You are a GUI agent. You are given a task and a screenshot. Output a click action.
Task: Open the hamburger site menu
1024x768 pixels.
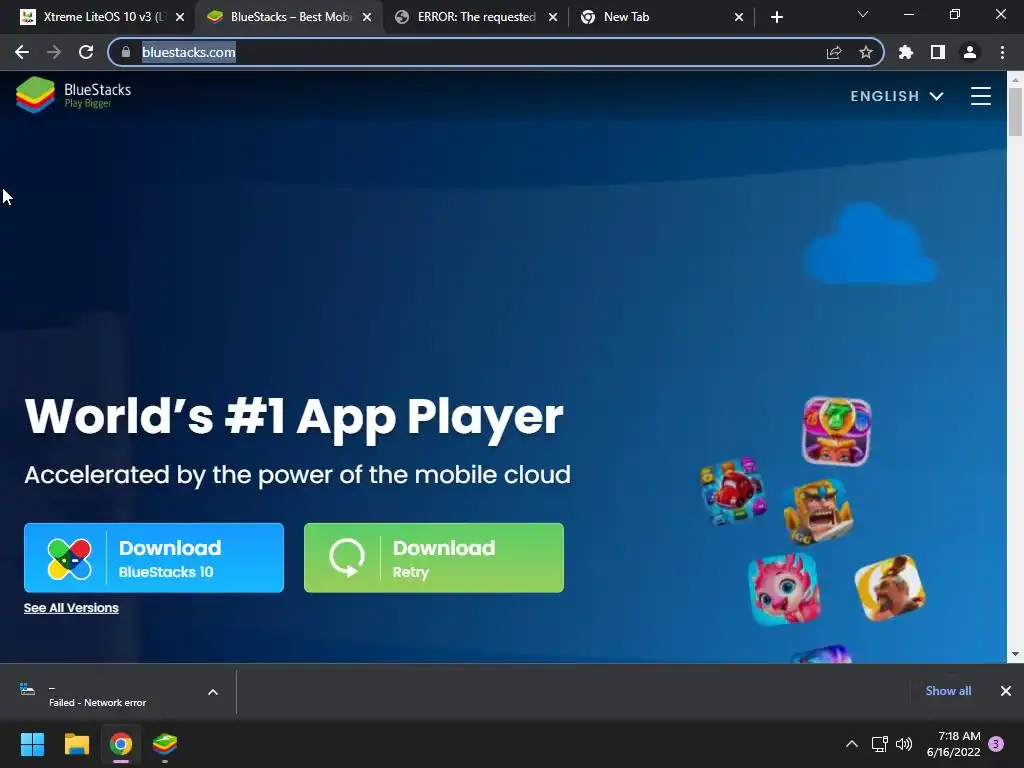981,96
